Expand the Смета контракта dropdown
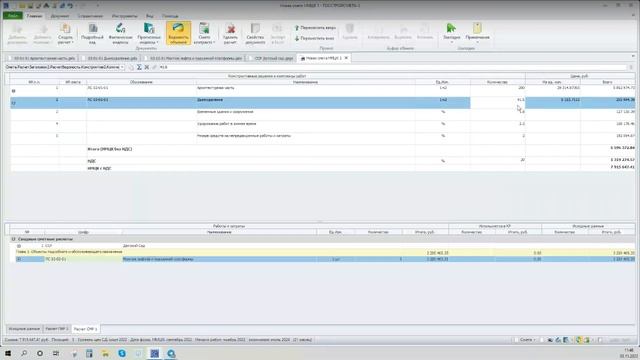 click(204, 40)
